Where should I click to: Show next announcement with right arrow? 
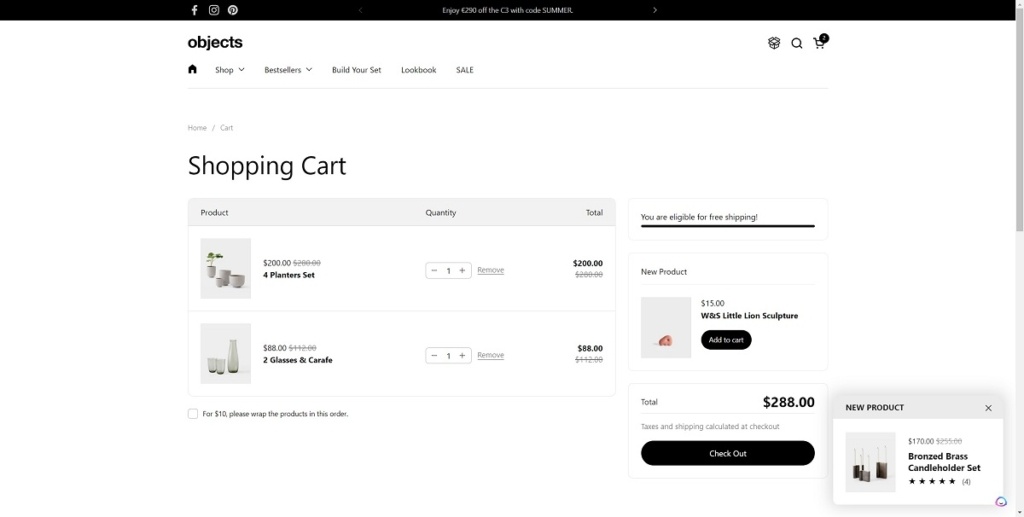[655, 10]
